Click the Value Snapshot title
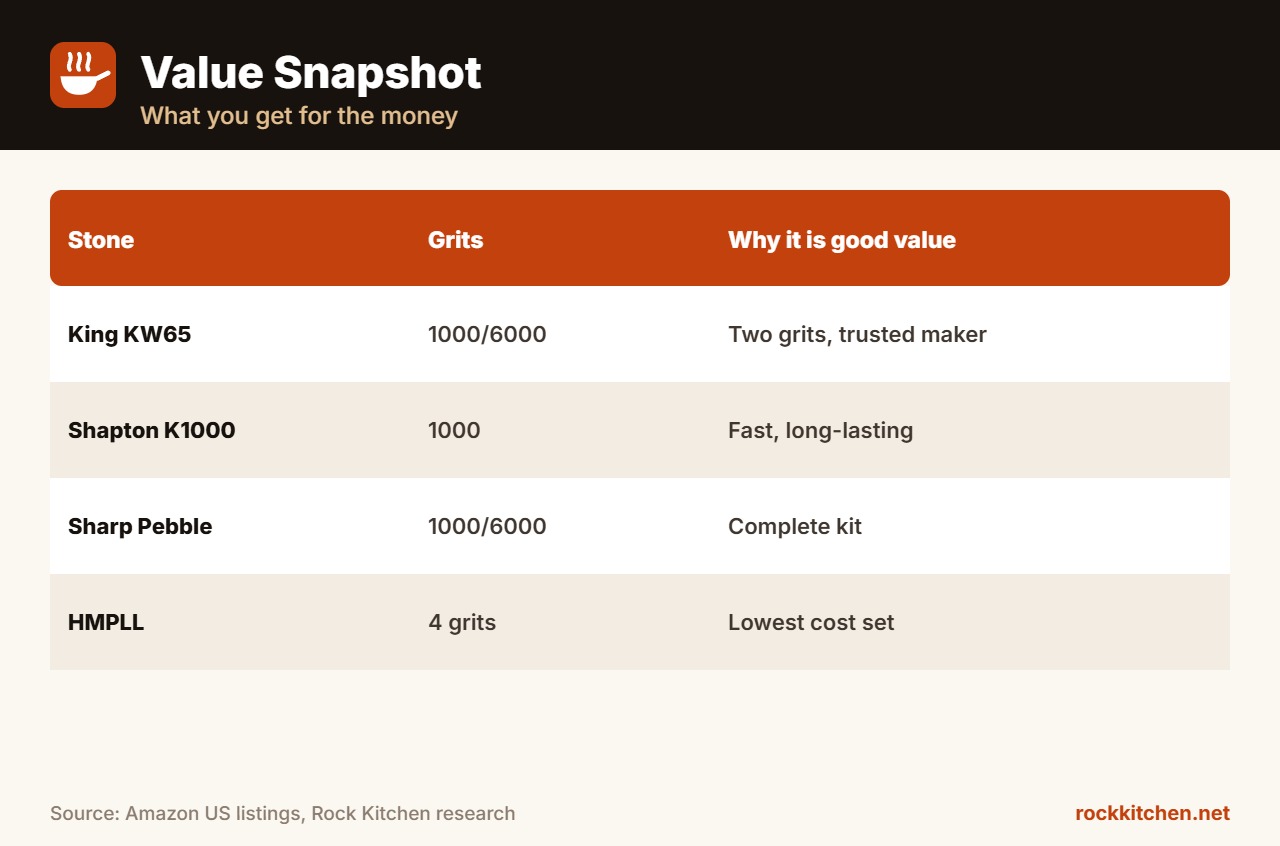Viewport: 1280px width, 846px height. 311,72
